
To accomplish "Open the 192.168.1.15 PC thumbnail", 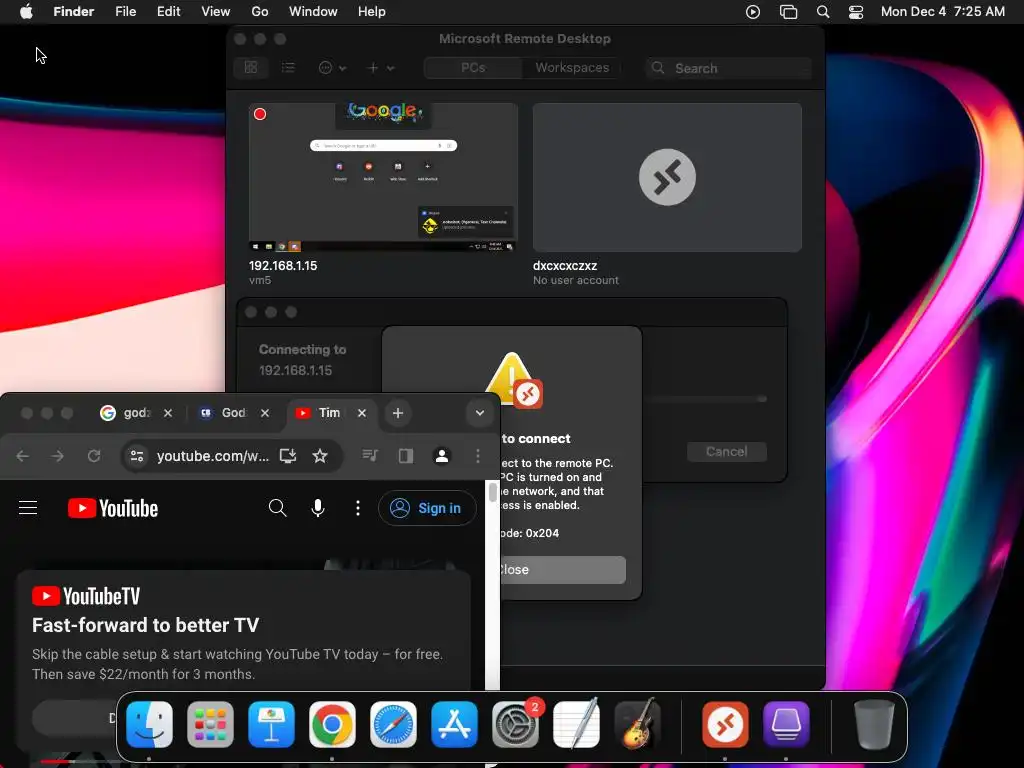I will (x=383, y=177).
